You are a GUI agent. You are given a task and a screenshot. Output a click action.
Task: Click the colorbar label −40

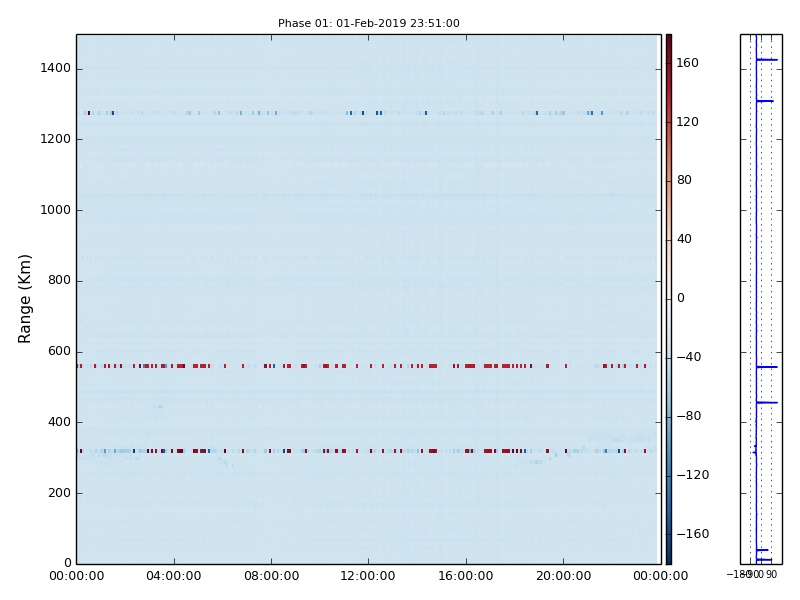tap(689, 357)
